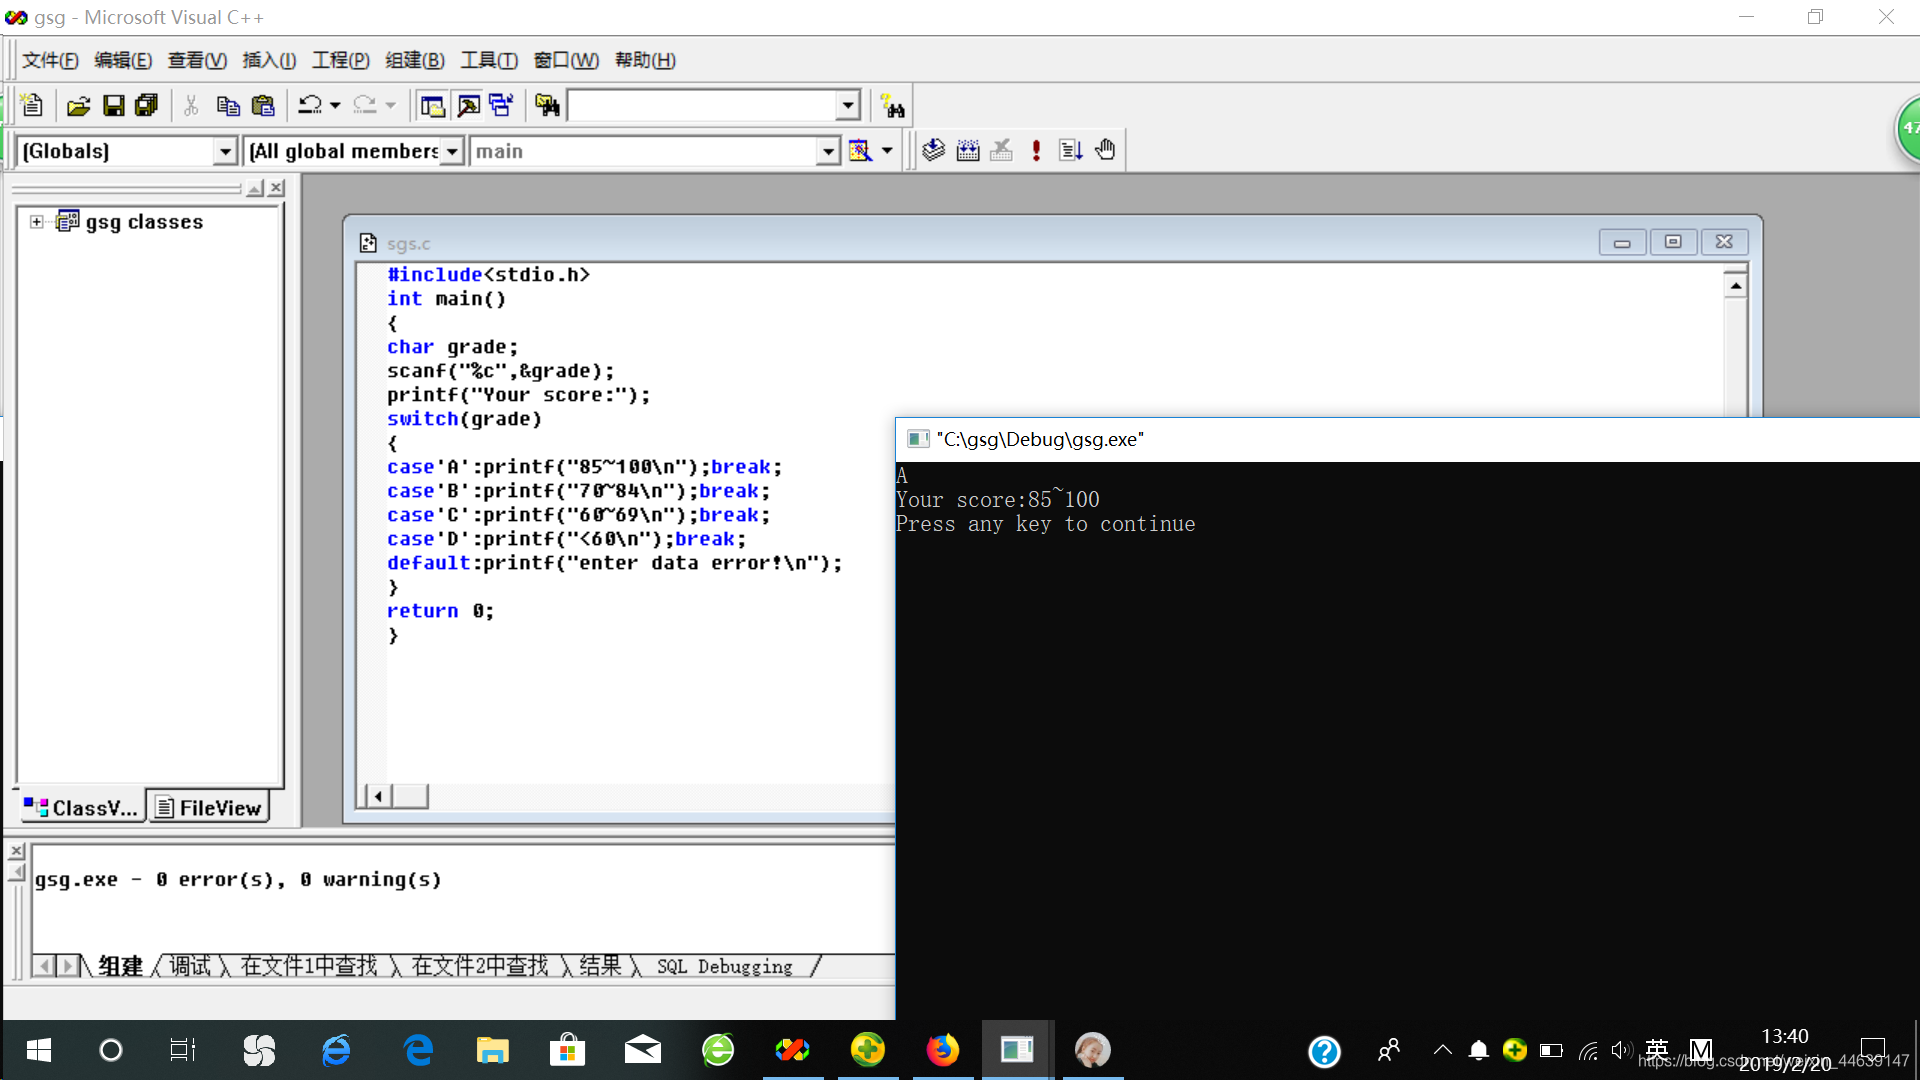Screen dimensions: 1920x1080
Task: Click the hand Insert Breakpoint icon
Action: coord(1105,150)
